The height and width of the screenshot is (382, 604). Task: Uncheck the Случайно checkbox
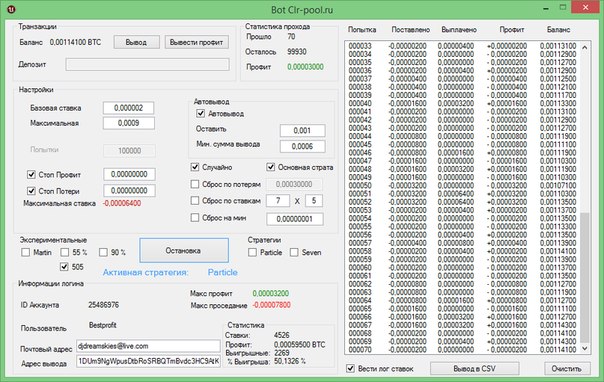click(x=195, y=167)
